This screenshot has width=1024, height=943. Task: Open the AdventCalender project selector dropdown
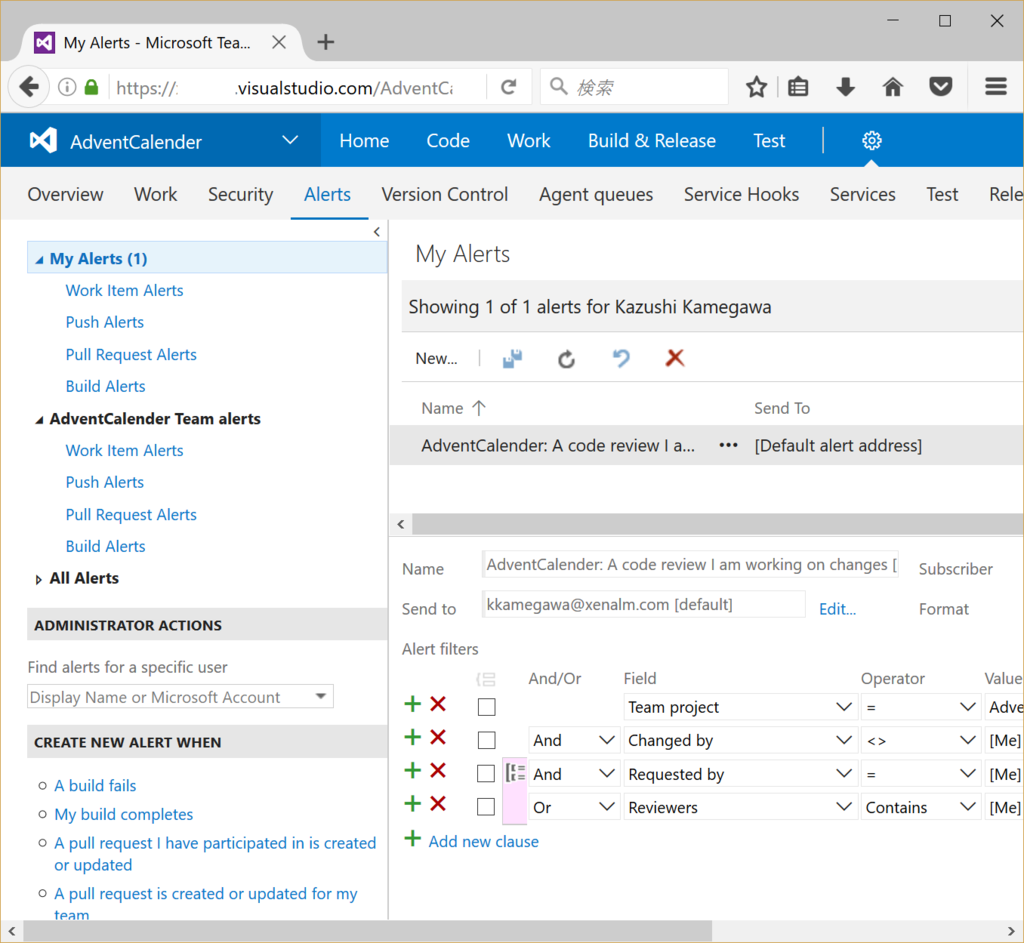(x=290, y=140)
